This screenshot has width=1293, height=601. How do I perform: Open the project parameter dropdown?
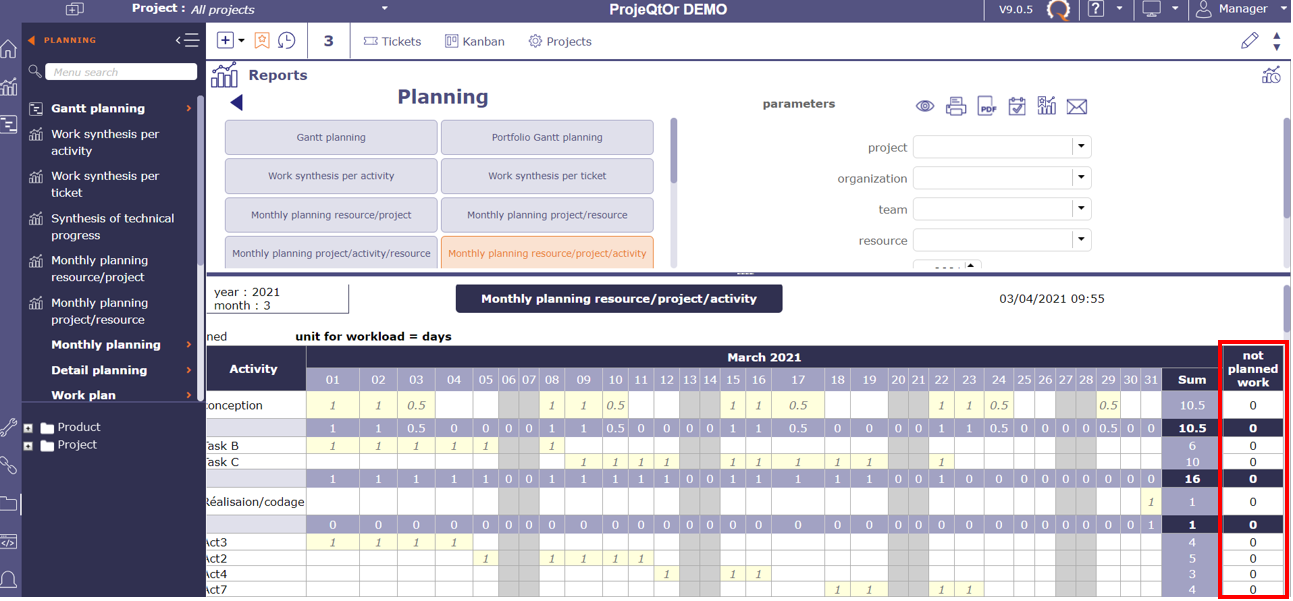(x=1081, y=147)
